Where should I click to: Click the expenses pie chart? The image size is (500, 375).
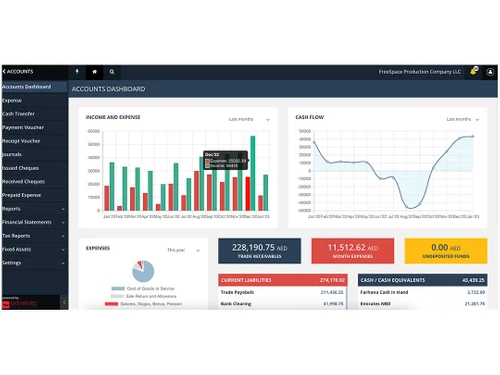pyautogui.click(x=143, y=271)
